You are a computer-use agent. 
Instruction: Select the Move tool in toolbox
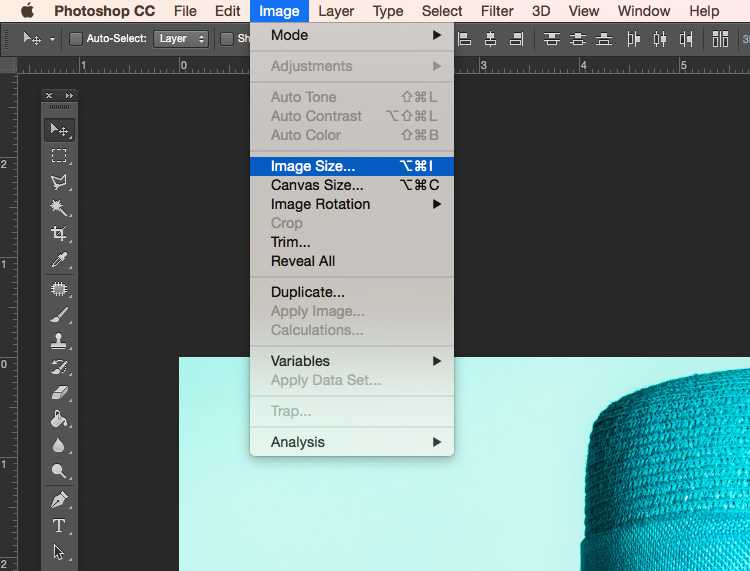(59, 130)
